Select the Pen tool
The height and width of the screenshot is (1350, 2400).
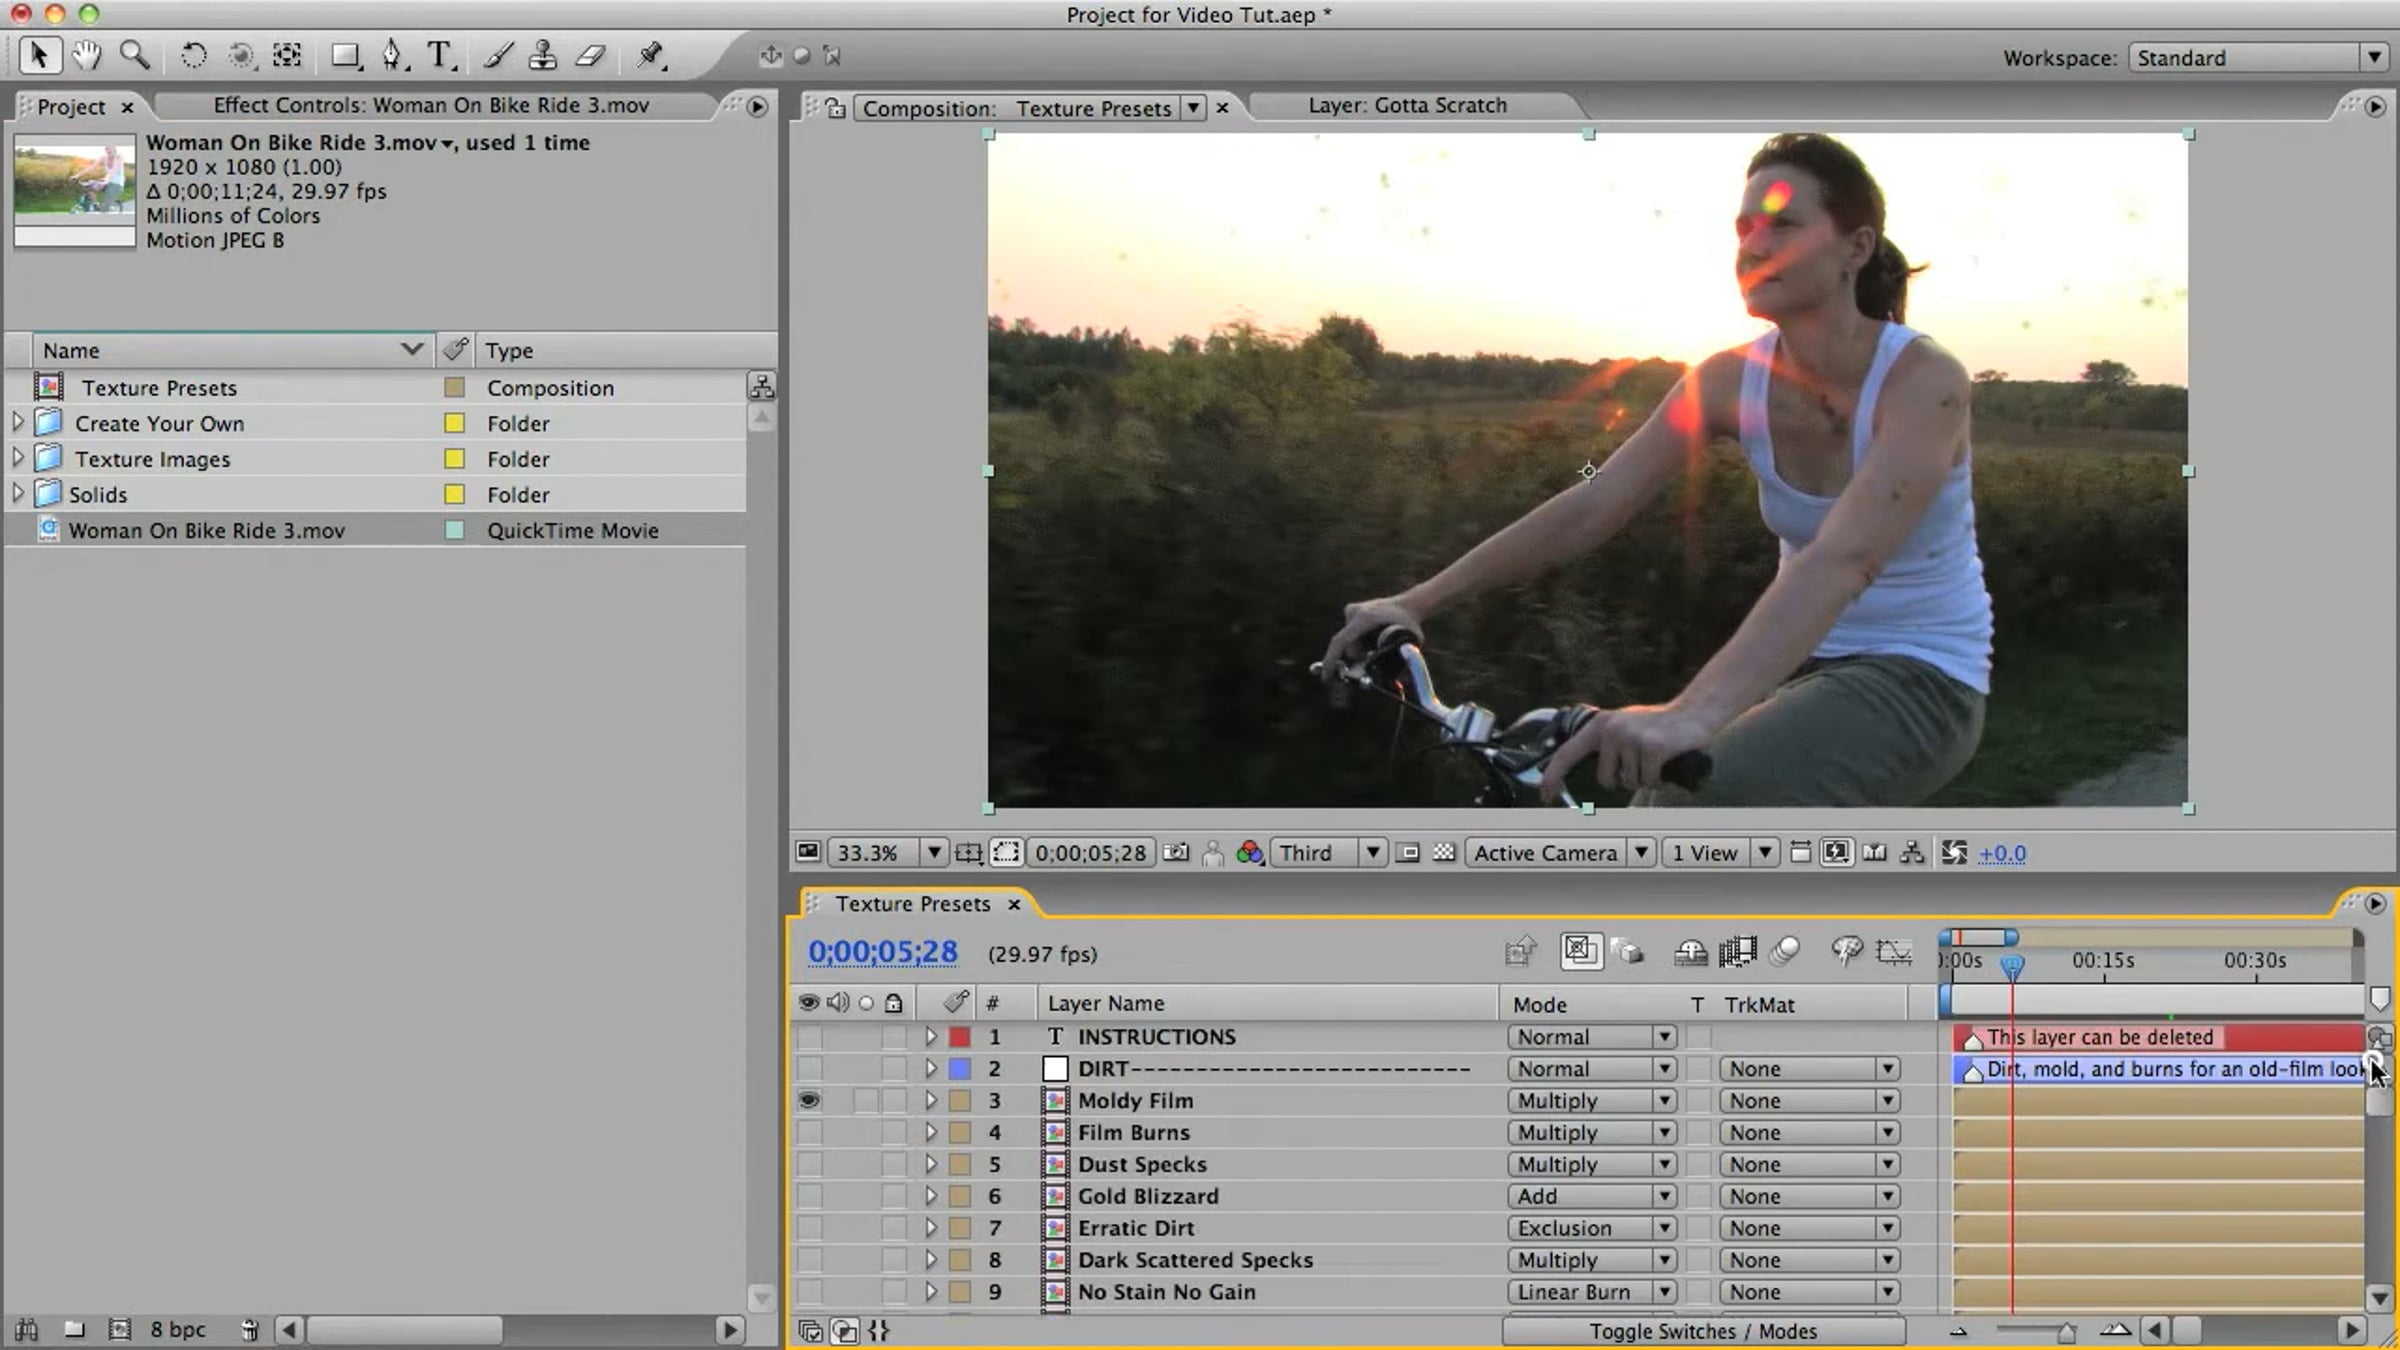391,55
